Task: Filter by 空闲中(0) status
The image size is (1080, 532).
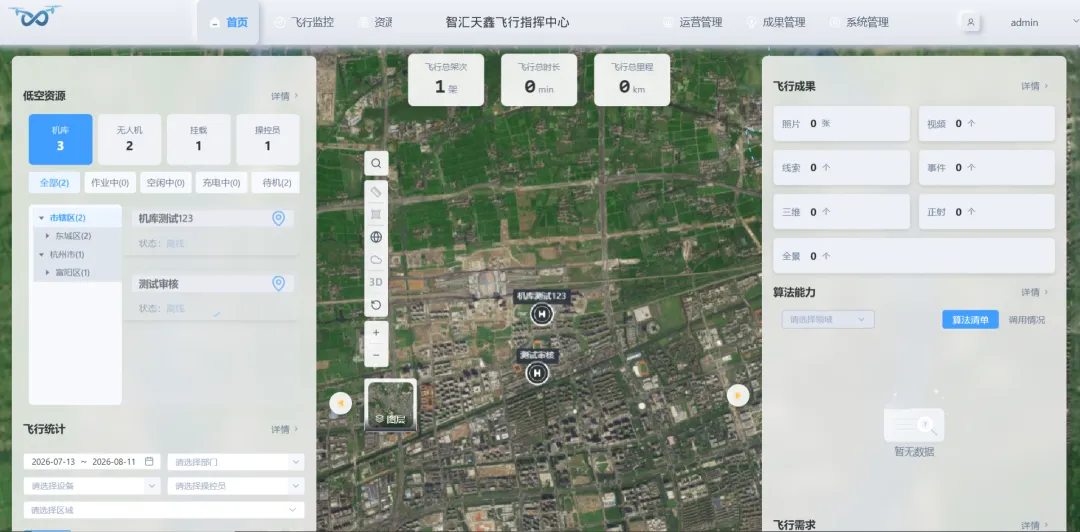Action: point(166,183)
